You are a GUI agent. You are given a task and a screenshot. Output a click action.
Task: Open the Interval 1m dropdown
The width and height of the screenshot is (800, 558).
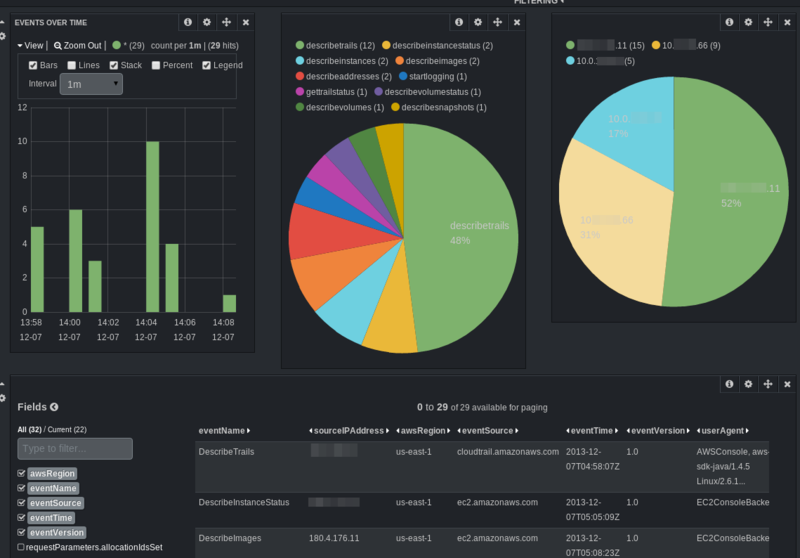[x=91, y=84]
